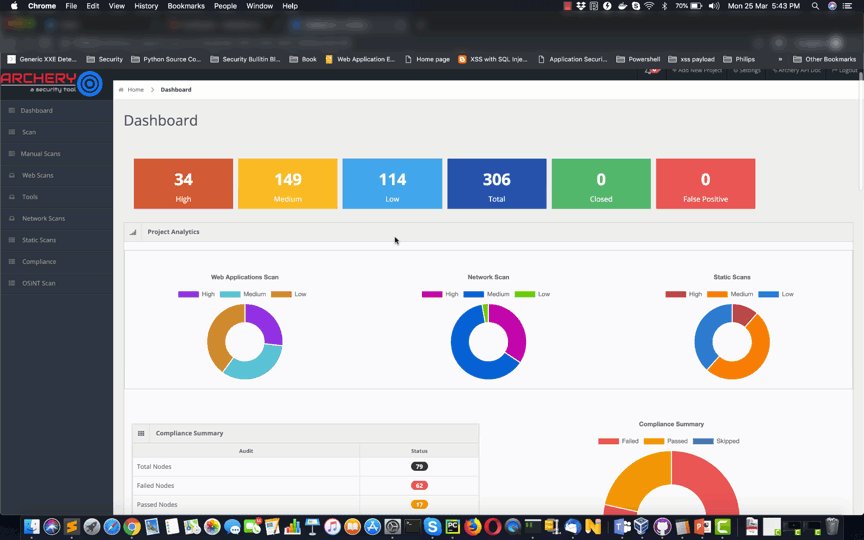The image size is (864, 540).
Task: Show hidden bookmarks via the chevron
Action: click(780, 59)
